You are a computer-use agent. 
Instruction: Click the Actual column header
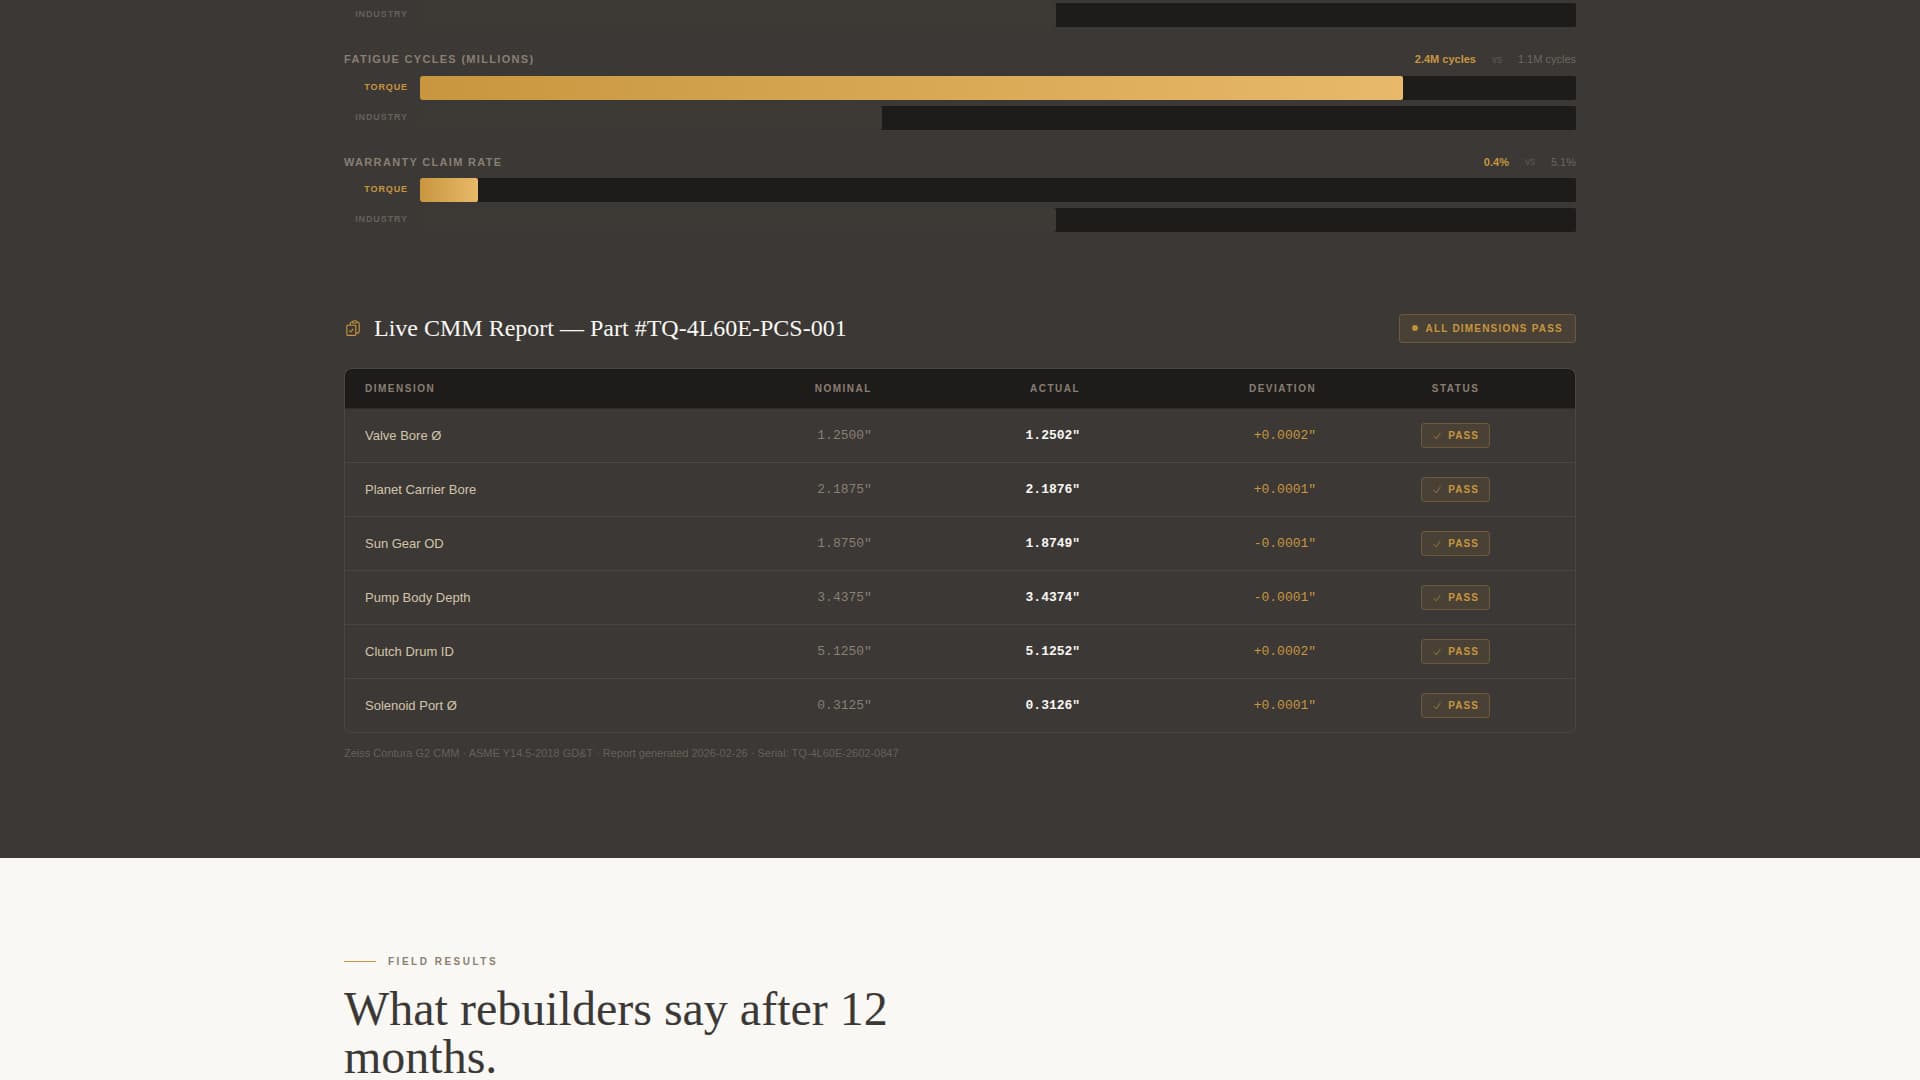tap(1054, 388)
